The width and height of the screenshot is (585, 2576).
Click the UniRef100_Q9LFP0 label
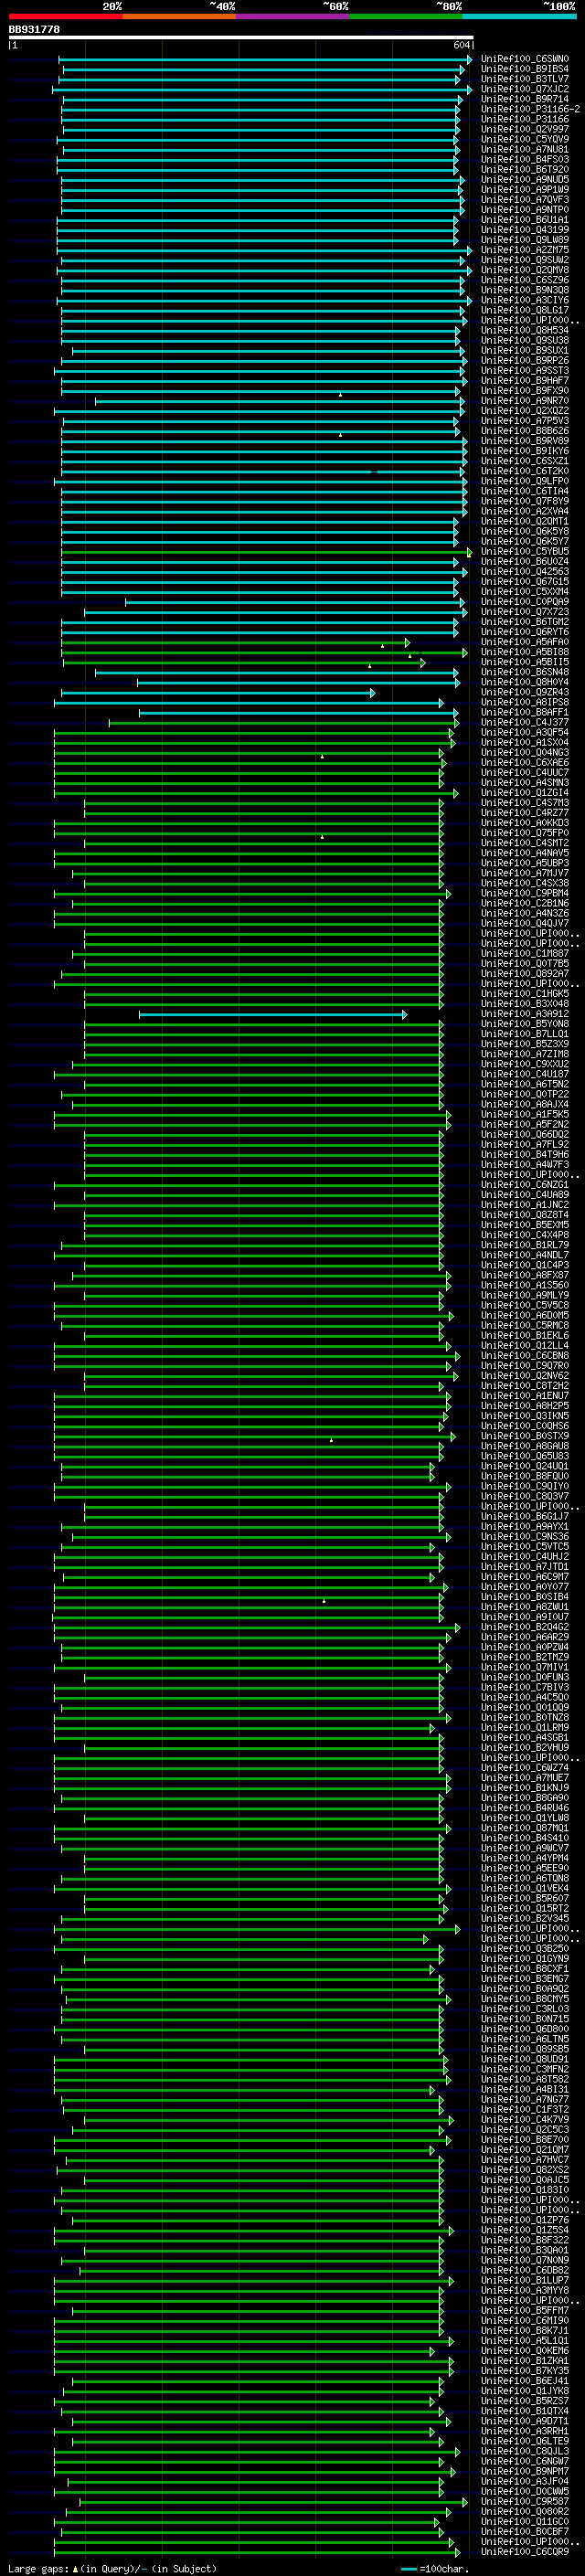click(525, 481)
